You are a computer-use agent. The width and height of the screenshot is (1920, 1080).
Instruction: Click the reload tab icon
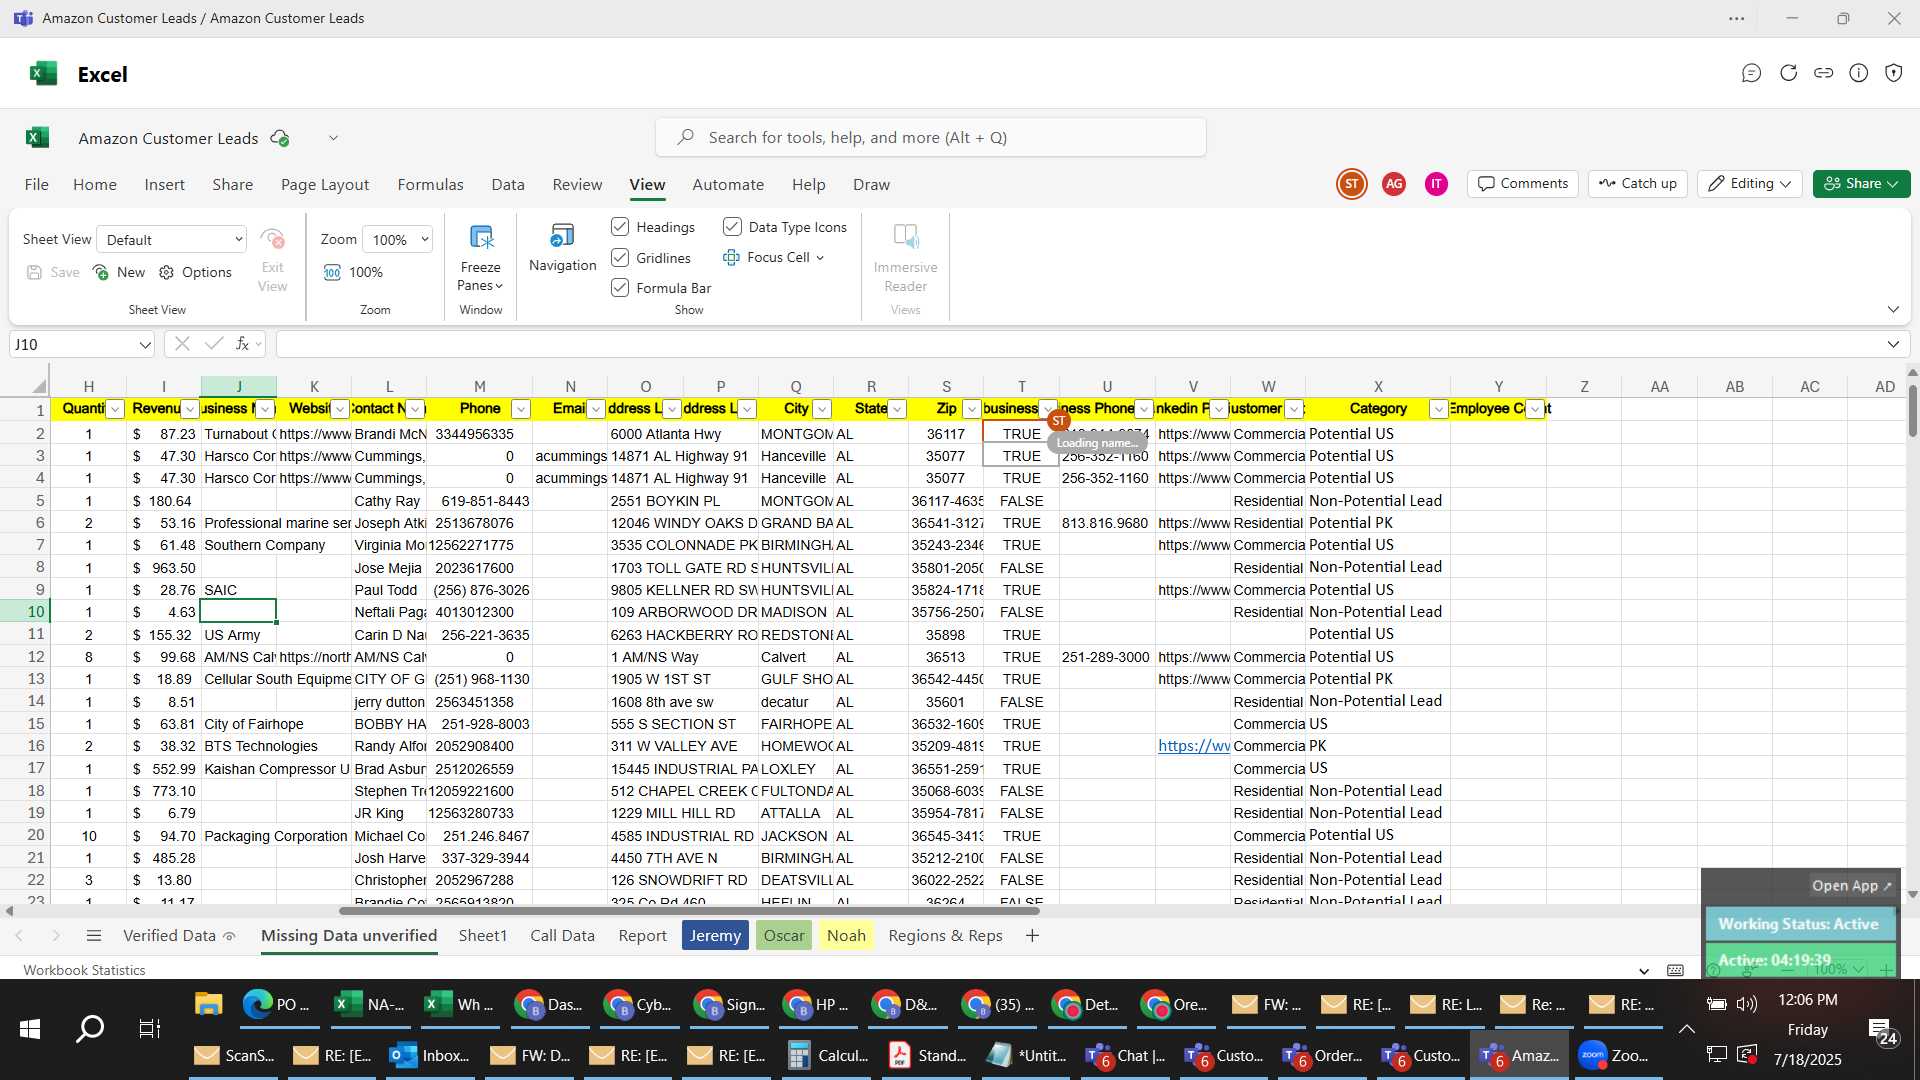click(x=1788, y=73)
